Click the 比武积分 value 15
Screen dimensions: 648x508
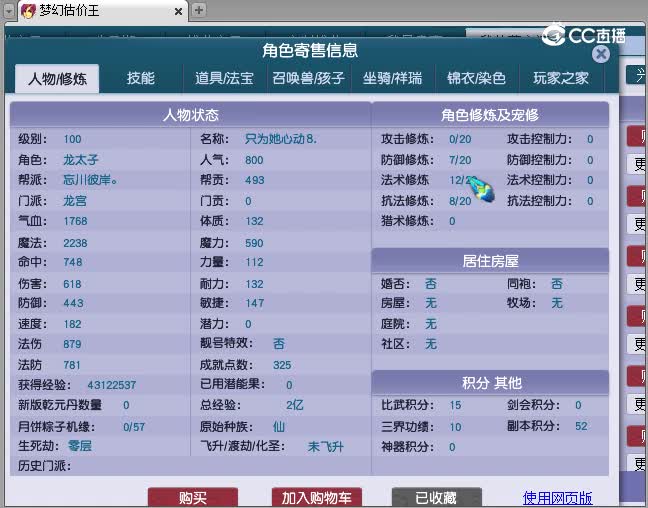click(x=455, y=405)
